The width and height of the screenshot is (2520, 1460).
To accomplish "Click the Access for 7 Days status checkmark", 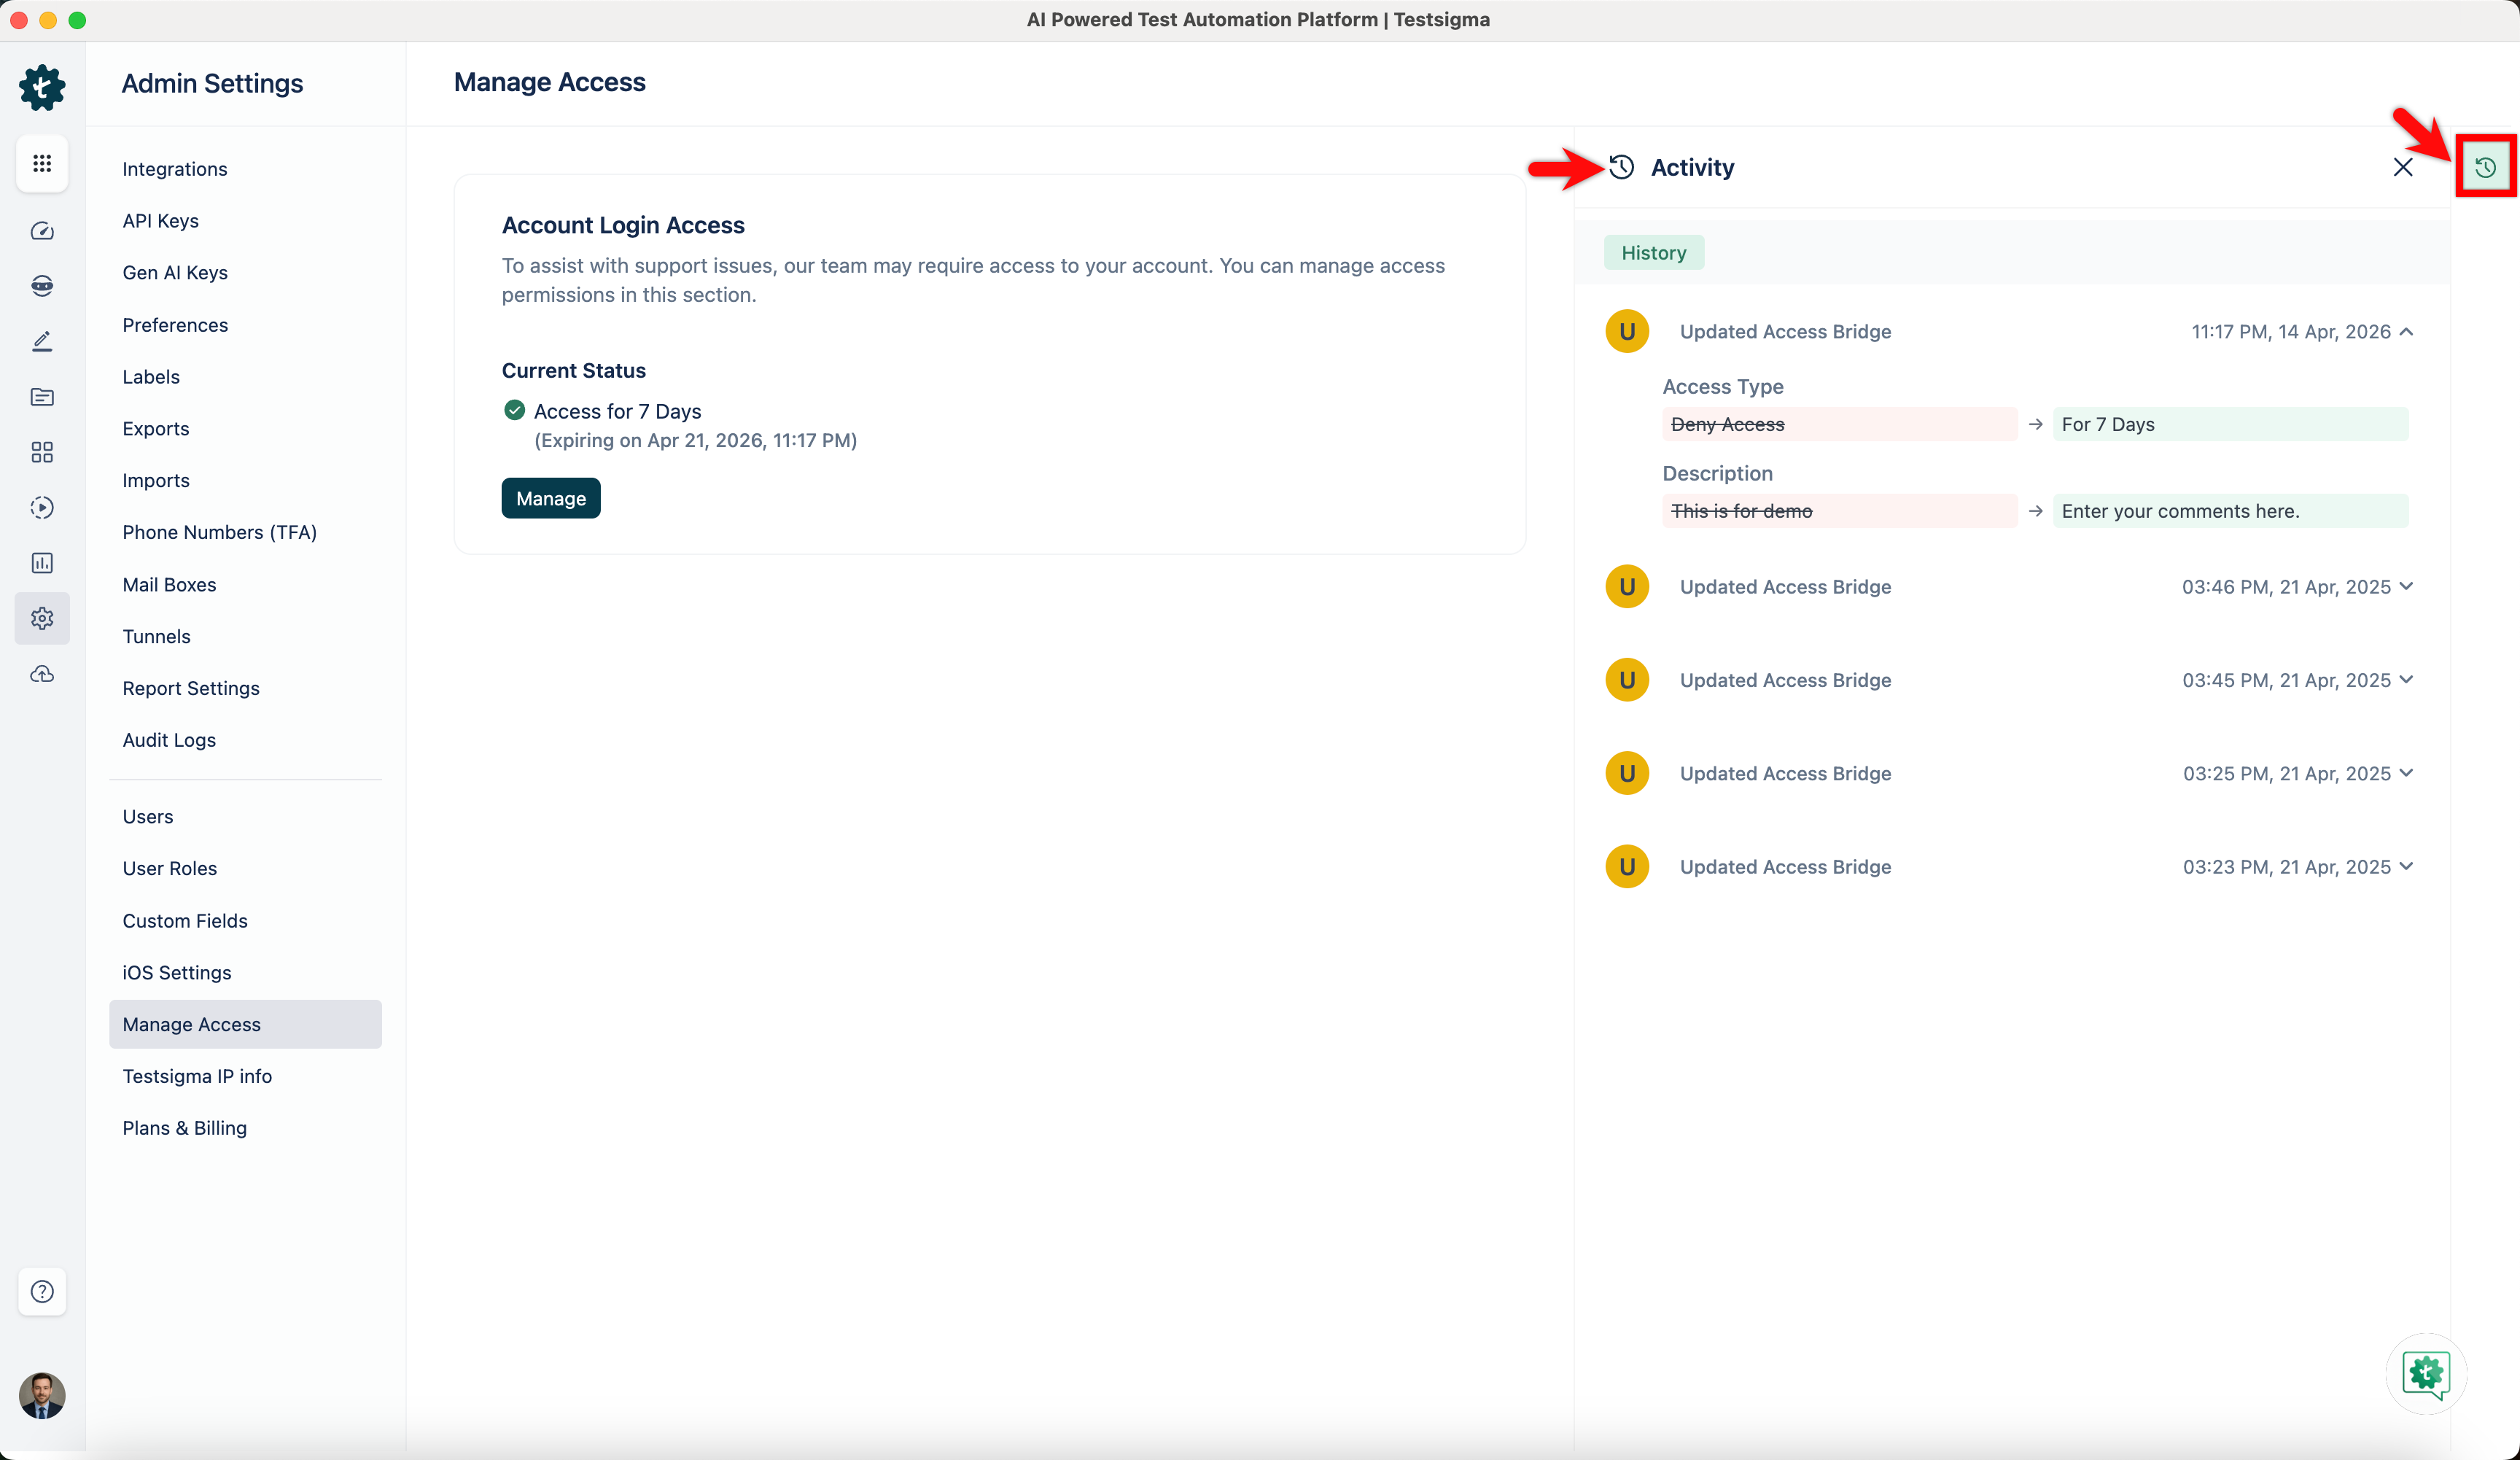I will pyautogui.click(x=513, y=410).
